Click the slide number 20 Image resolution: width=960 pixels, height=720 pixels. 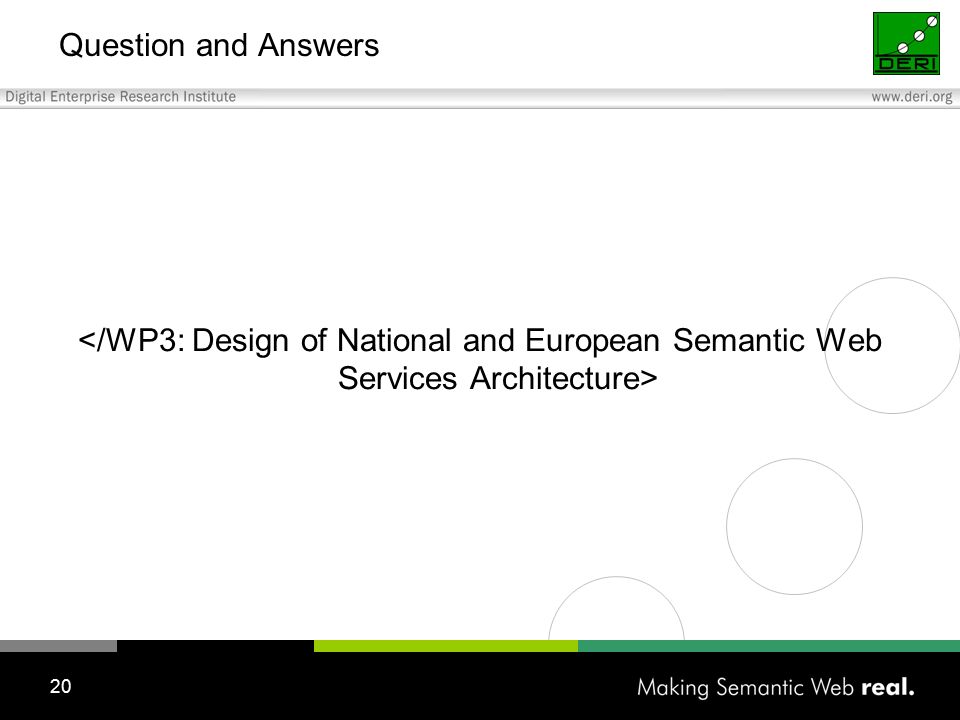coord(61,686)
